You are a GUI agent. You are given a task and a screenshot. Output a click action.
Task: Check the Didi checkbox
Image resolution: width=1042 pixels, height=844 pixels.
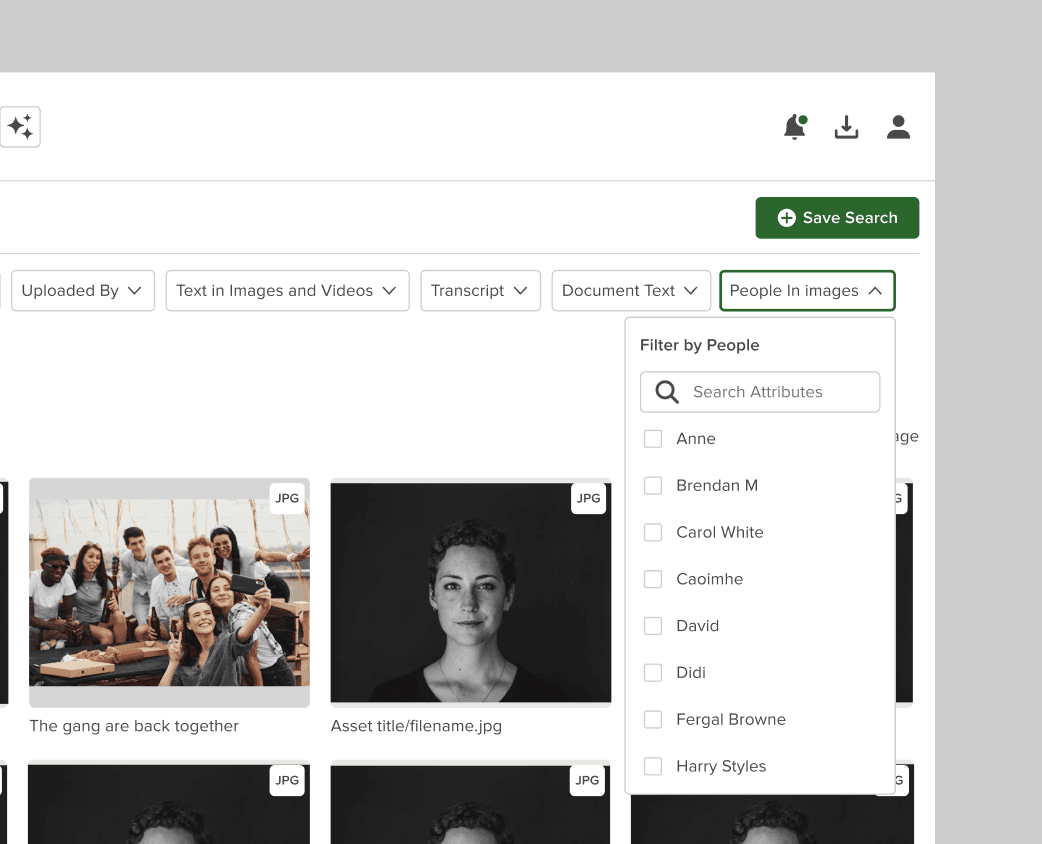pos(653,673)
